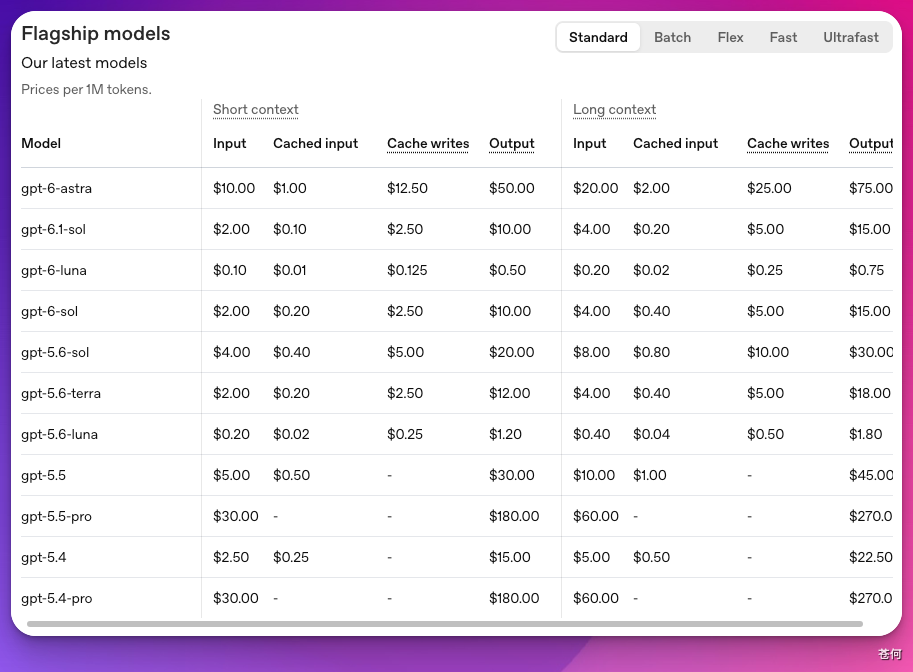The width and height of the screenshot is (913, 672).
Task: Click gpt-5.5-pro's $60.00 long context input price
Action: pos(596,517)
